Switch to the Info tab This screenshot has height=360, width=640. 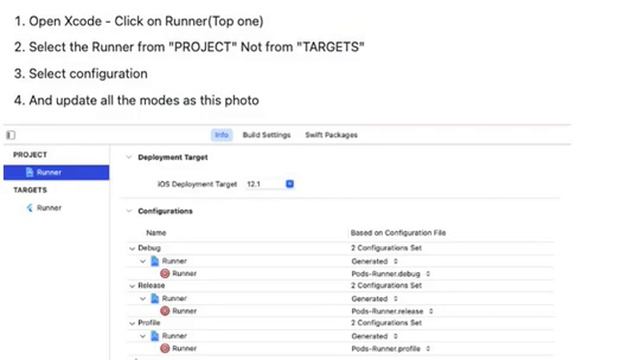tap(222, 135)
